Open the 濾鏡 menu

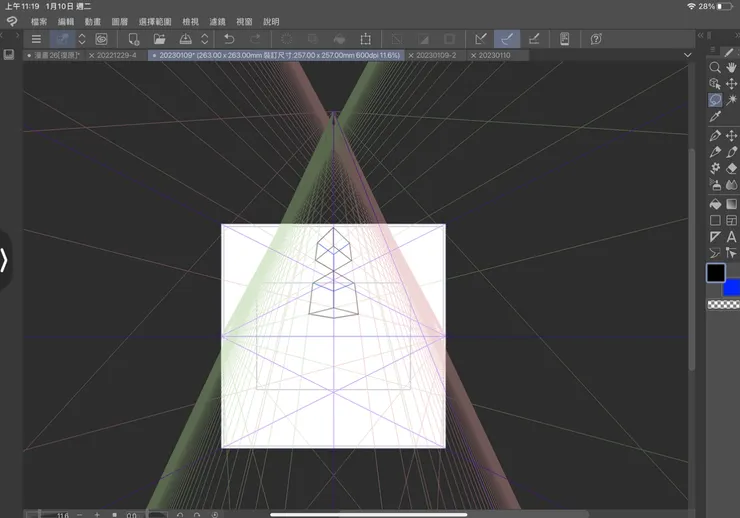point(217,21)
